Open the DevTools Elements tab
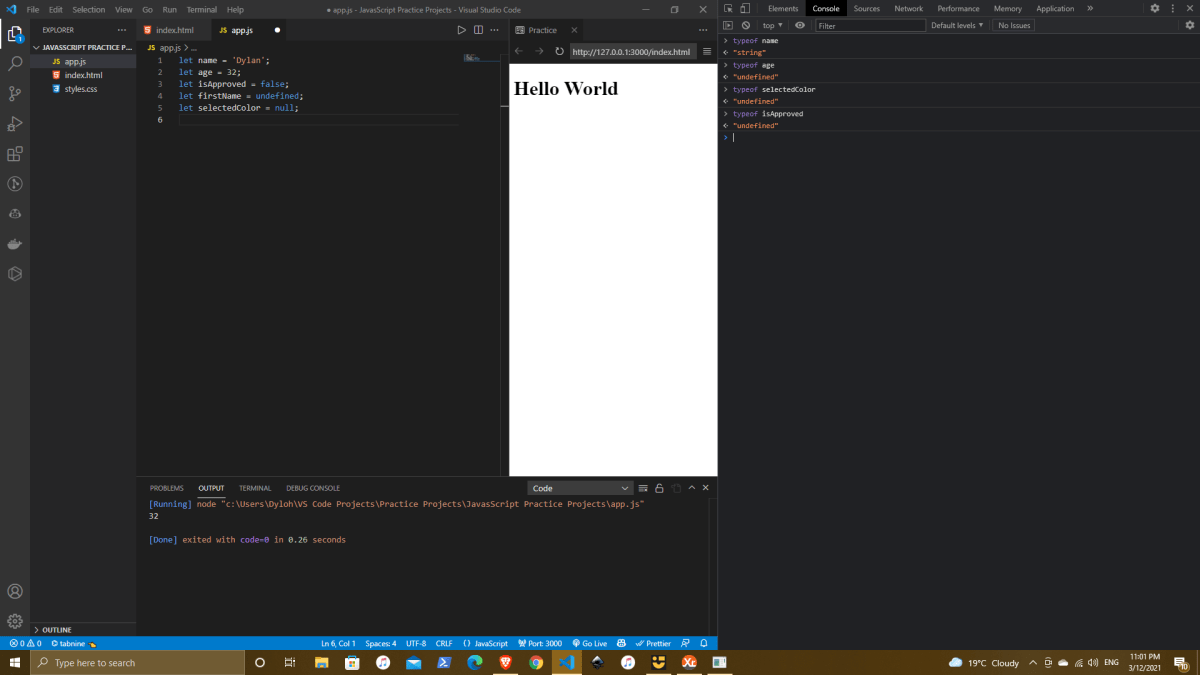The image size is (1200, 675). tap(783, 8)
